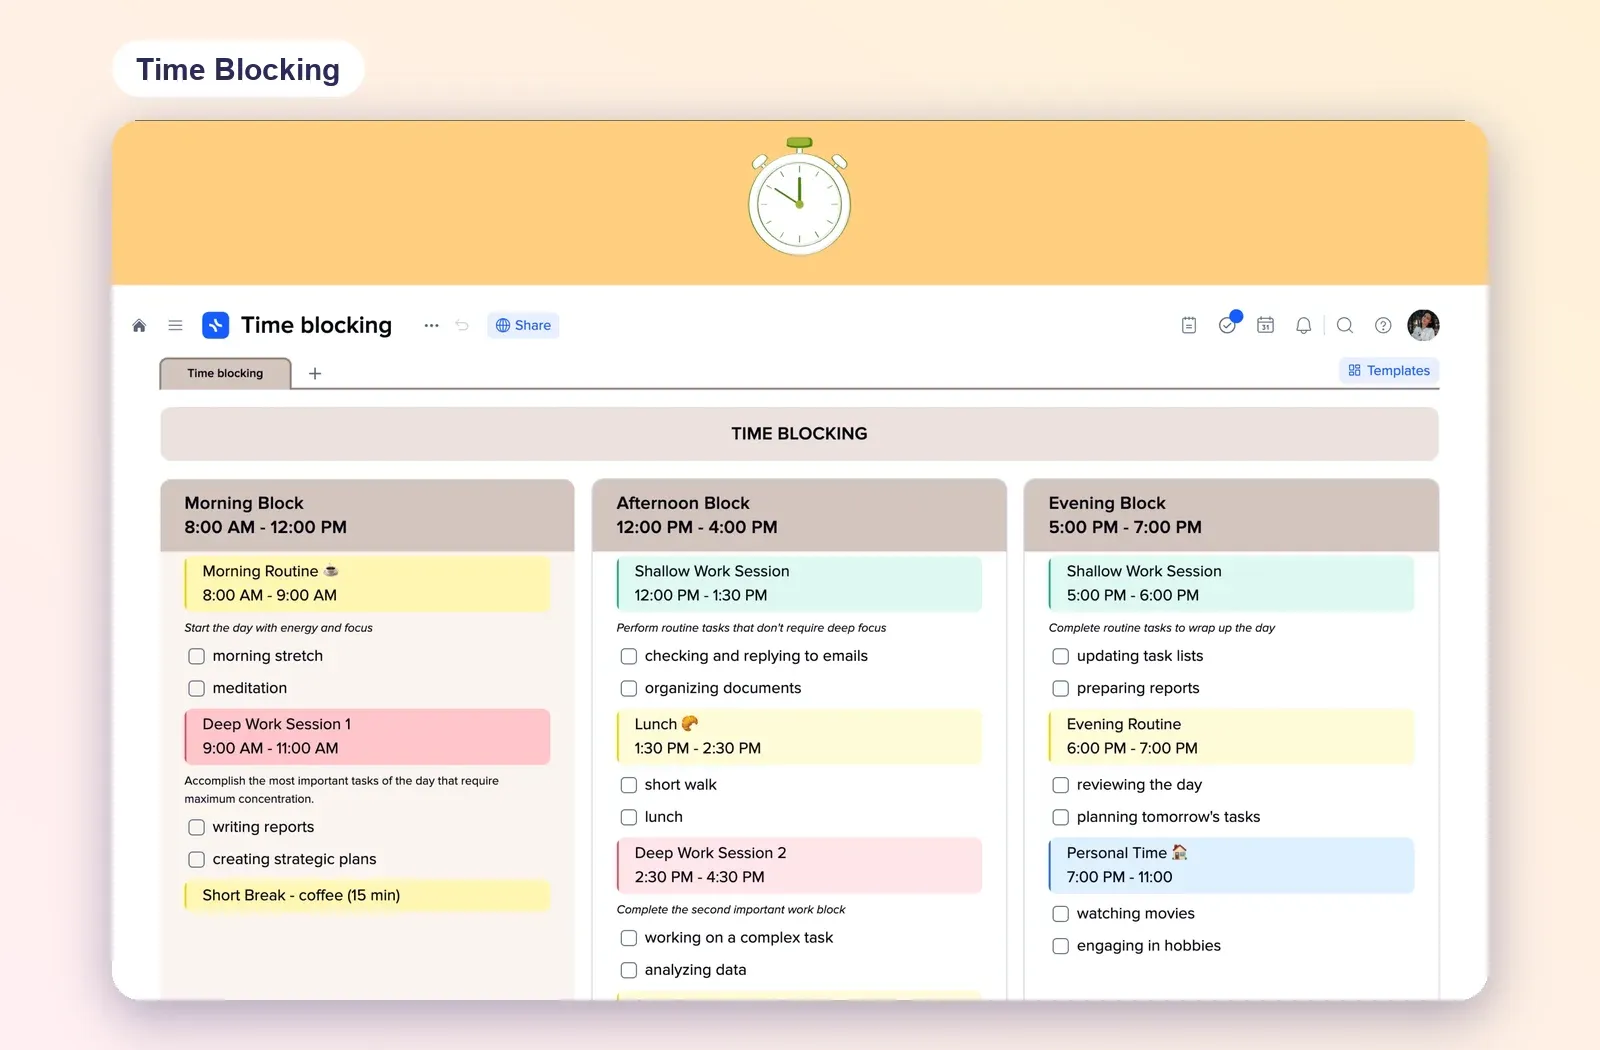This screenshot has width=1600, height=1050.
Task: Tick the meditation checkbox
Action: click(197, 688)
